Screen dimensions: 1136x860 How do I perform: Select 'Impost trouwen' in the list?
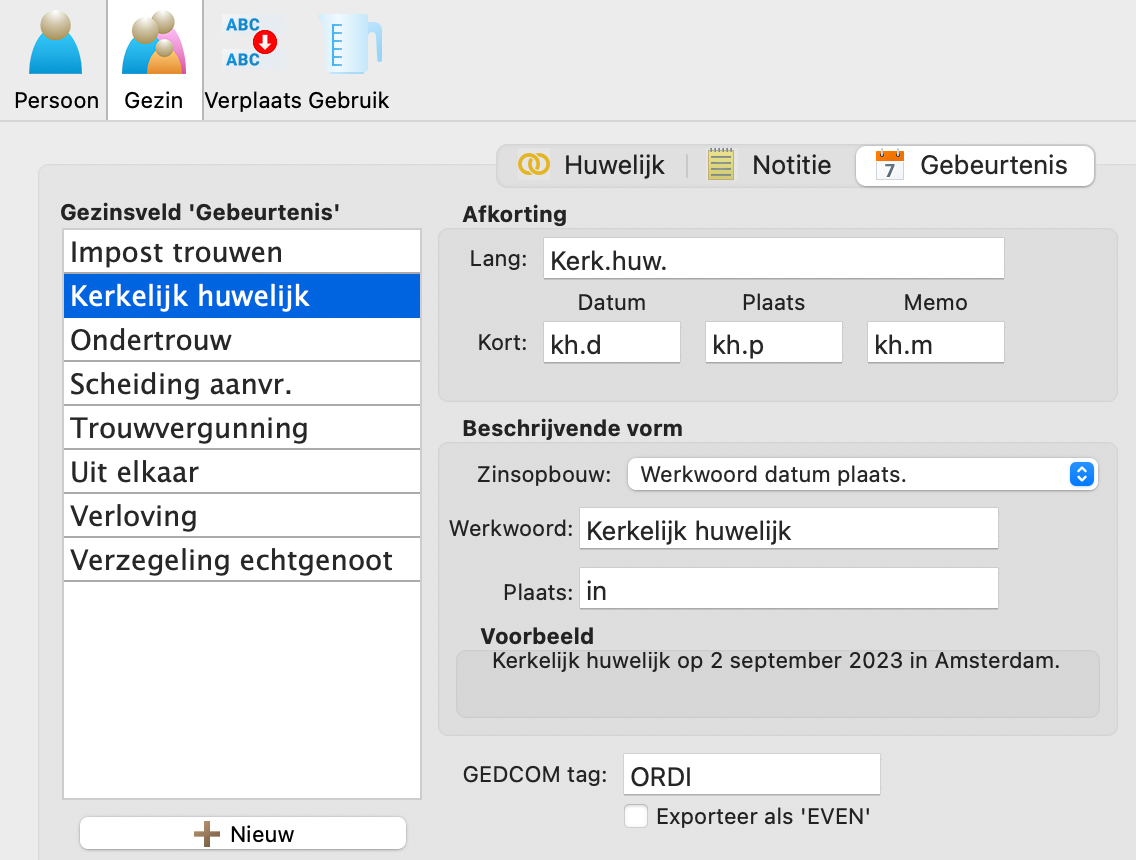coord(242,252)
